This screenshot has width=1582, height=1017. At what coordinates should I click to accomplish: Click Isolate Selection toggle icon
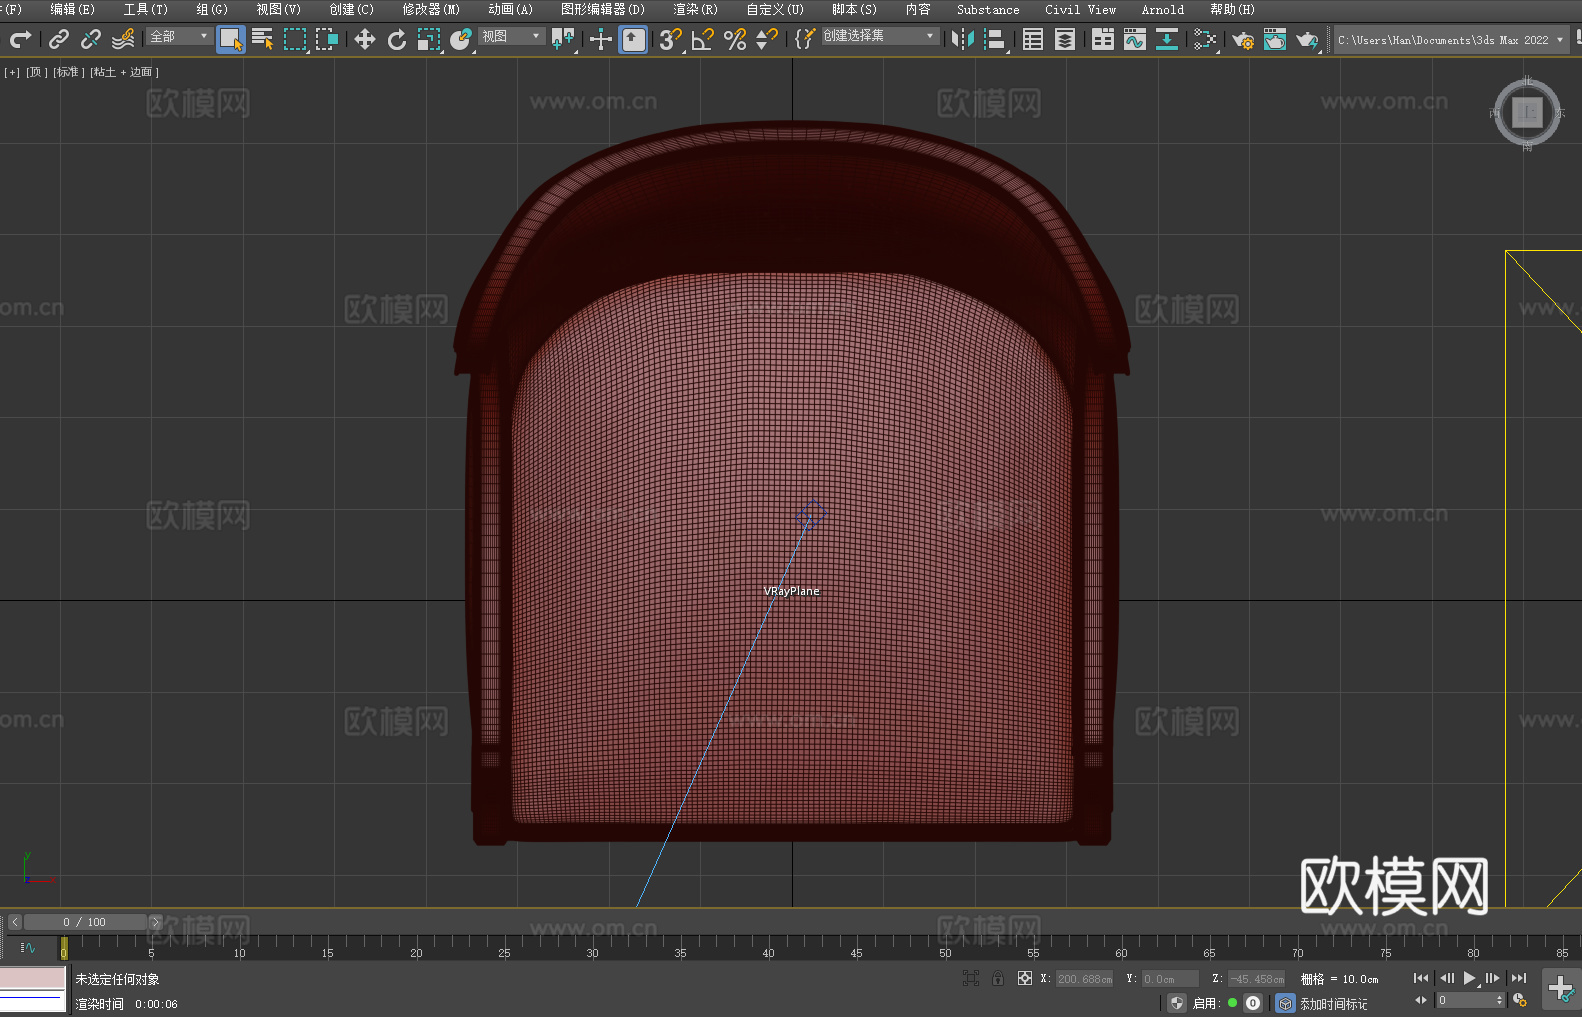[971, 978]
